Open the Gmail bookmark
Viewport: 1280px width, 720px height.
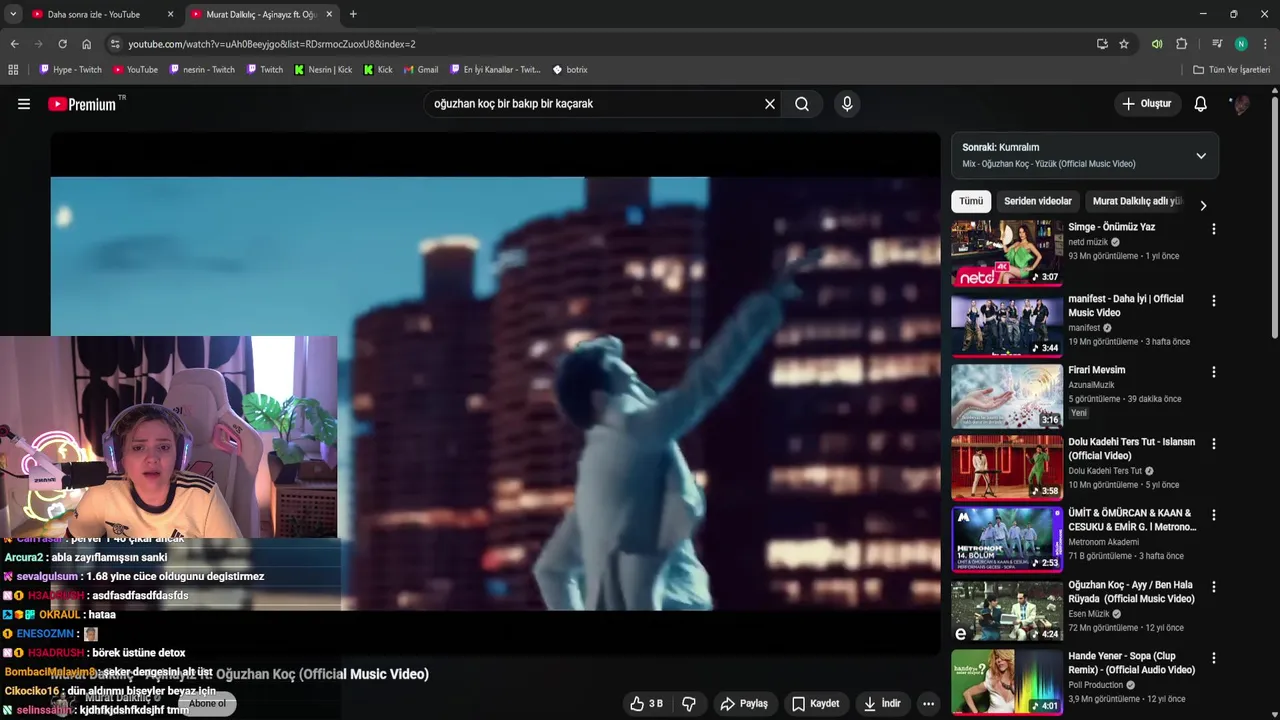(420, 70)
